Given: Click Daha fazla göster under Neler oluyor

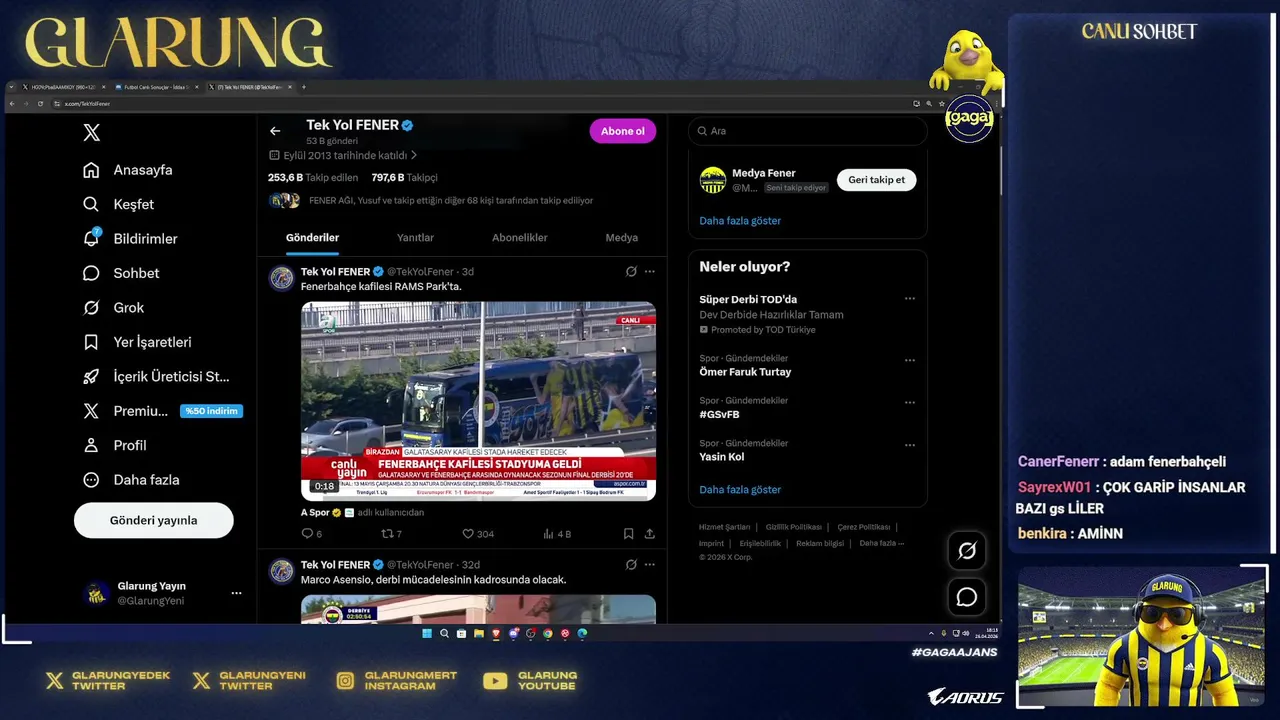Looking at the screenshot, I should pos(740,489).
